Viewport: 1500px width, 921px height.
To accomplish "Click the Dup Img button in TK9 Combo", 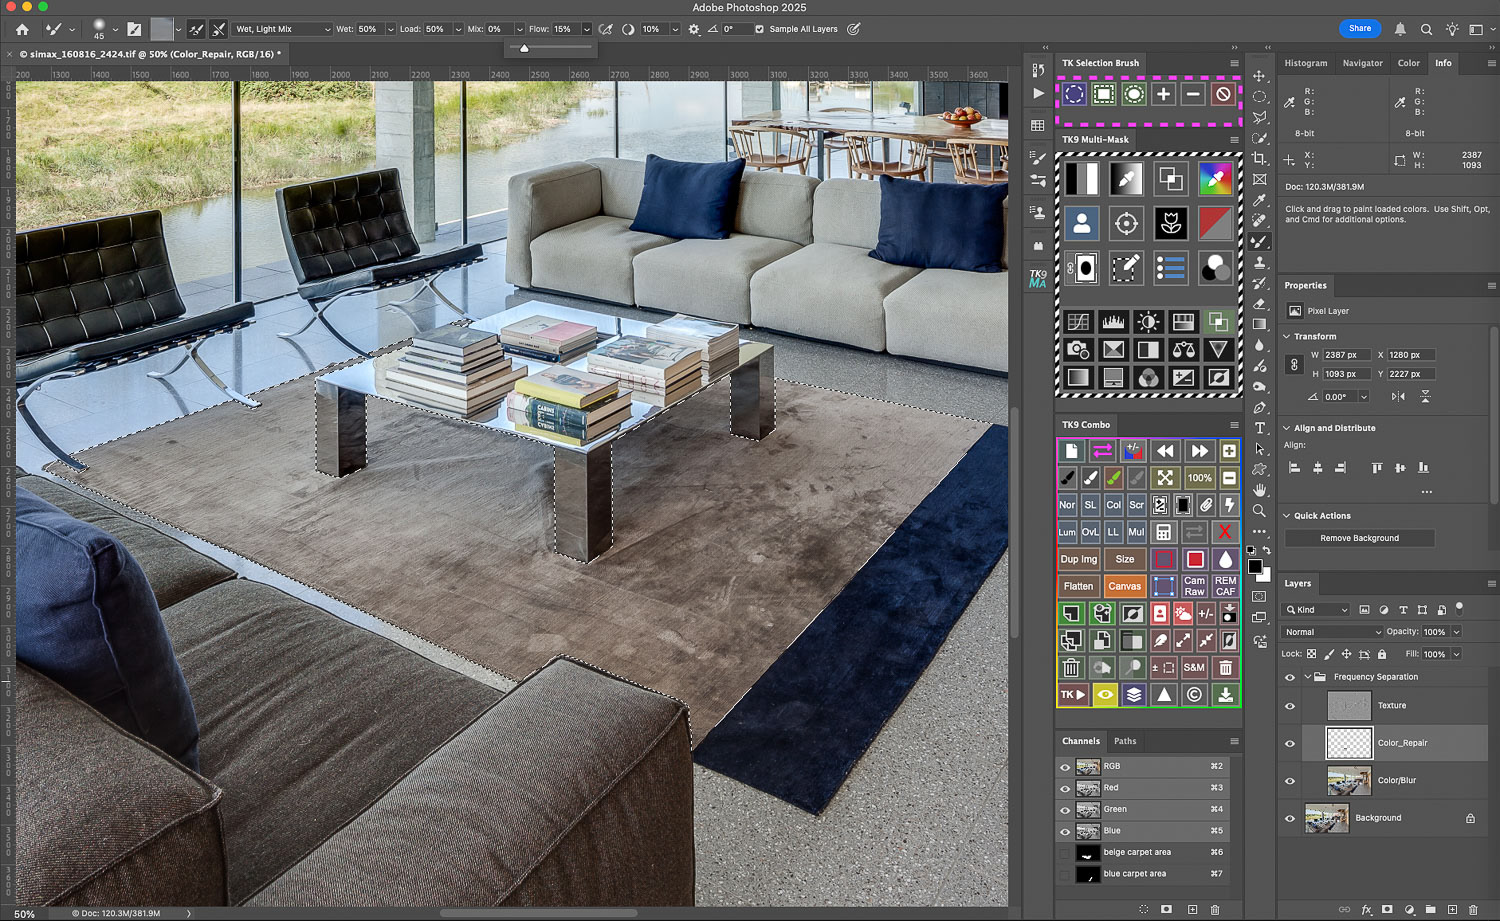I will [x=1078, y=559].
